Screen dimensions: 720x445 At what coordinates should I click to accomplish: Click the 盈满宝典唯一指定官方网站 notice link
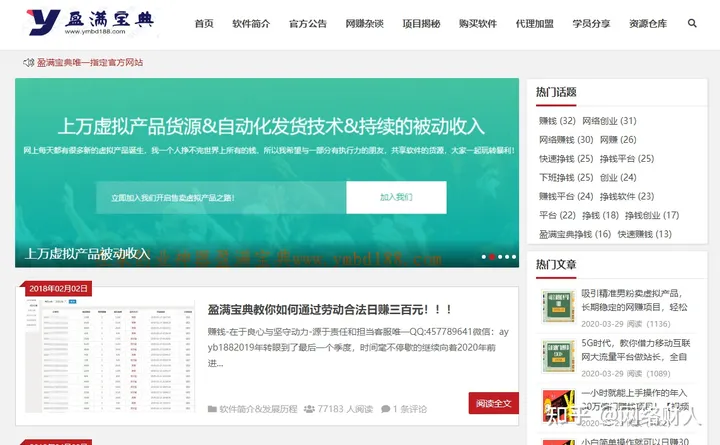[x=90, y=62]
